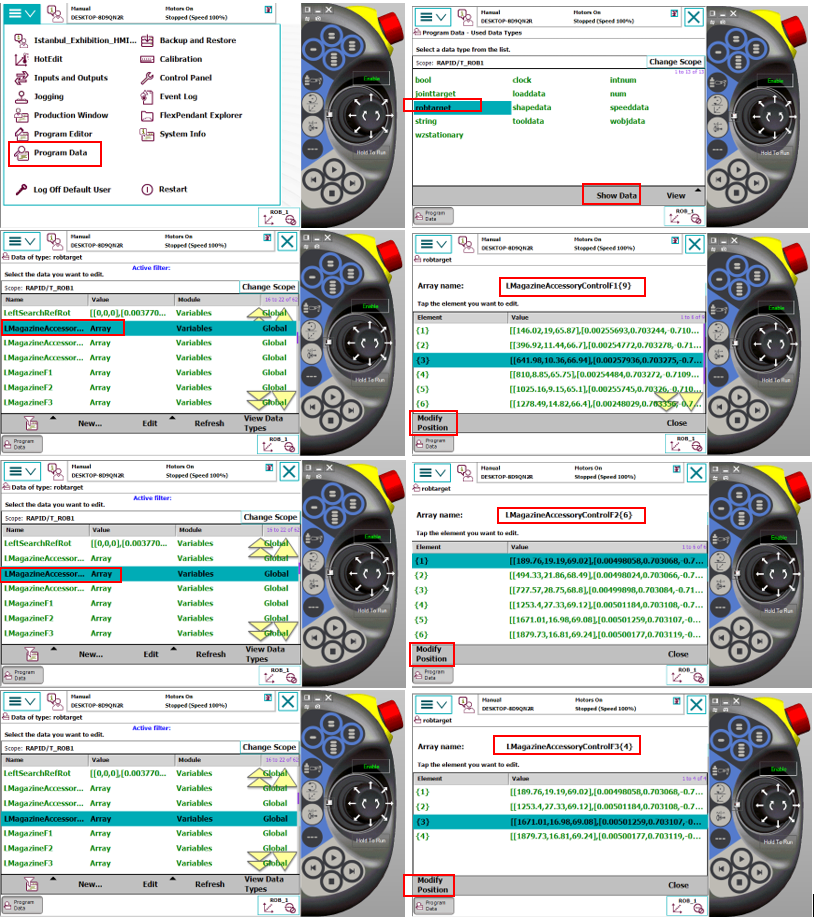Open the Control Panel

[185, 78]
